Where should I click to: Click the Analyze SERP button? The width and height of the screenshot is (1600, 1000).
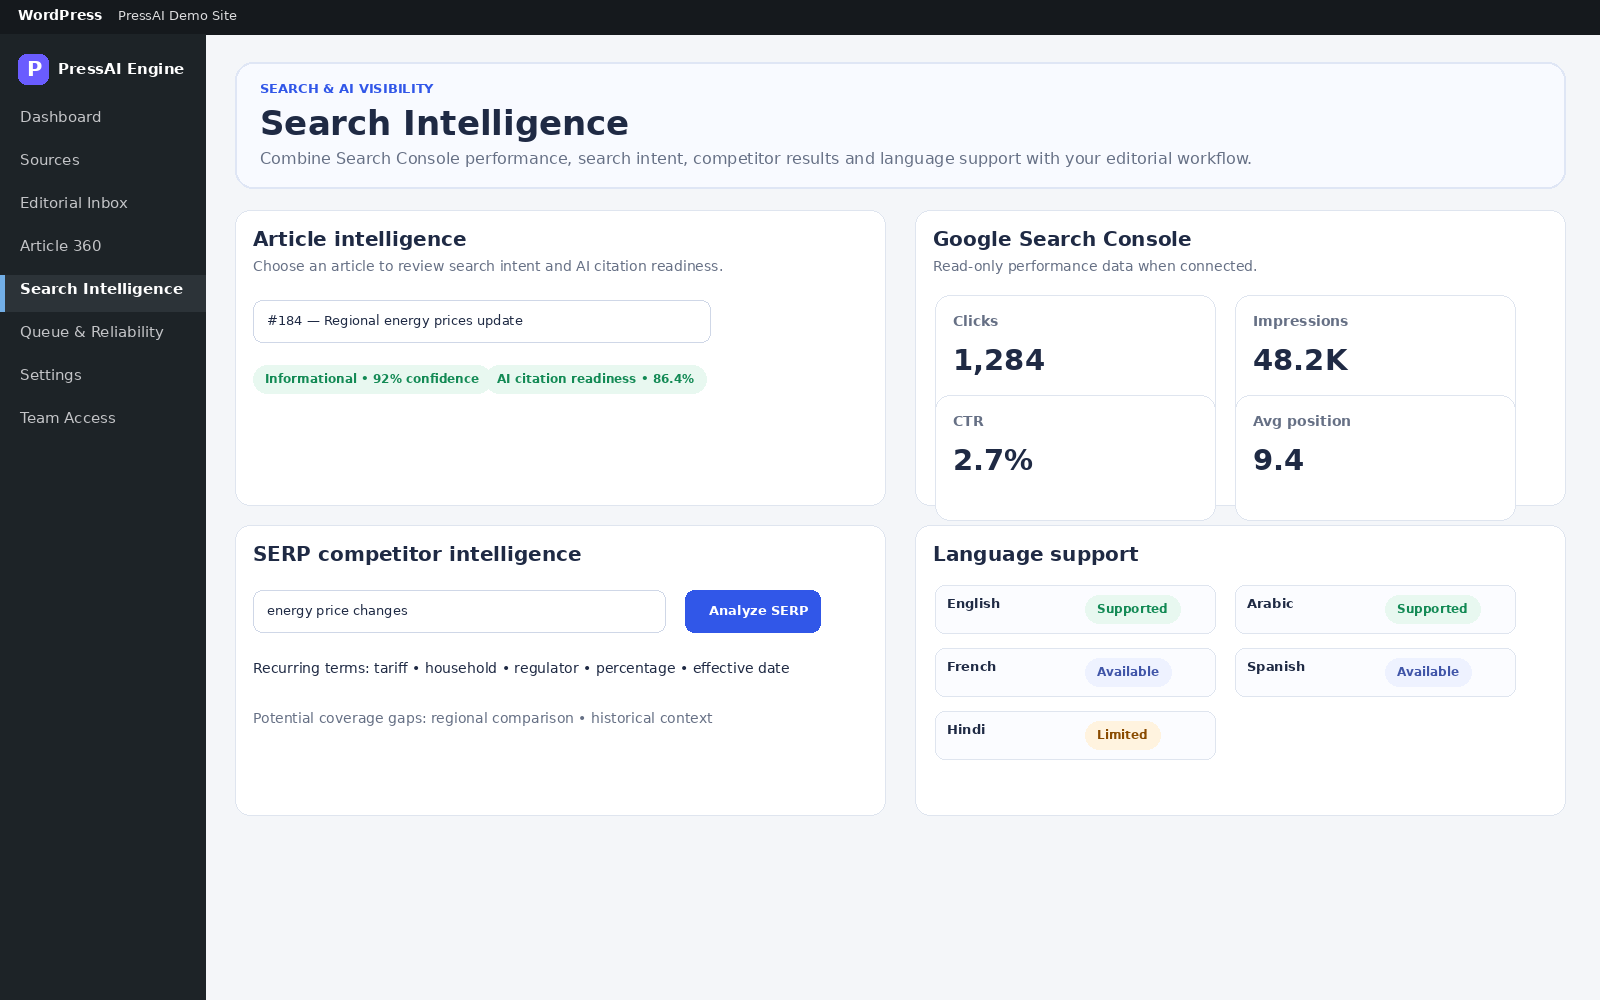coord(753,611)
